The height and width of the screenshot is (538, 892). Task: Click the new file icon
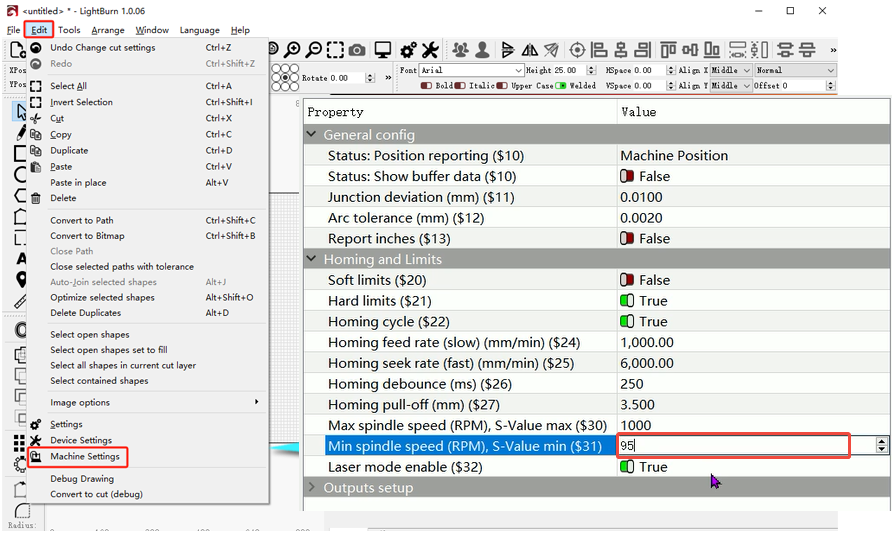click(x=17, y=50)
